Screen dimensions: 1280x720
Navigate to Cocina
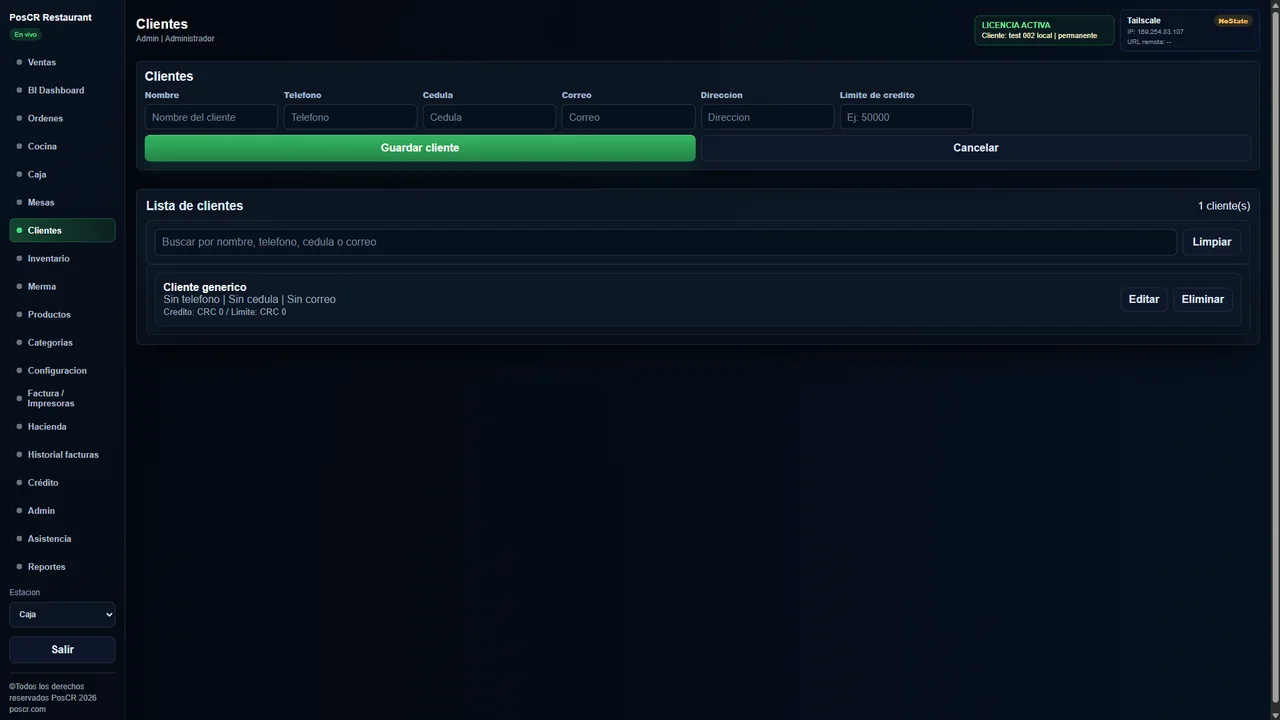pos(62,146)
